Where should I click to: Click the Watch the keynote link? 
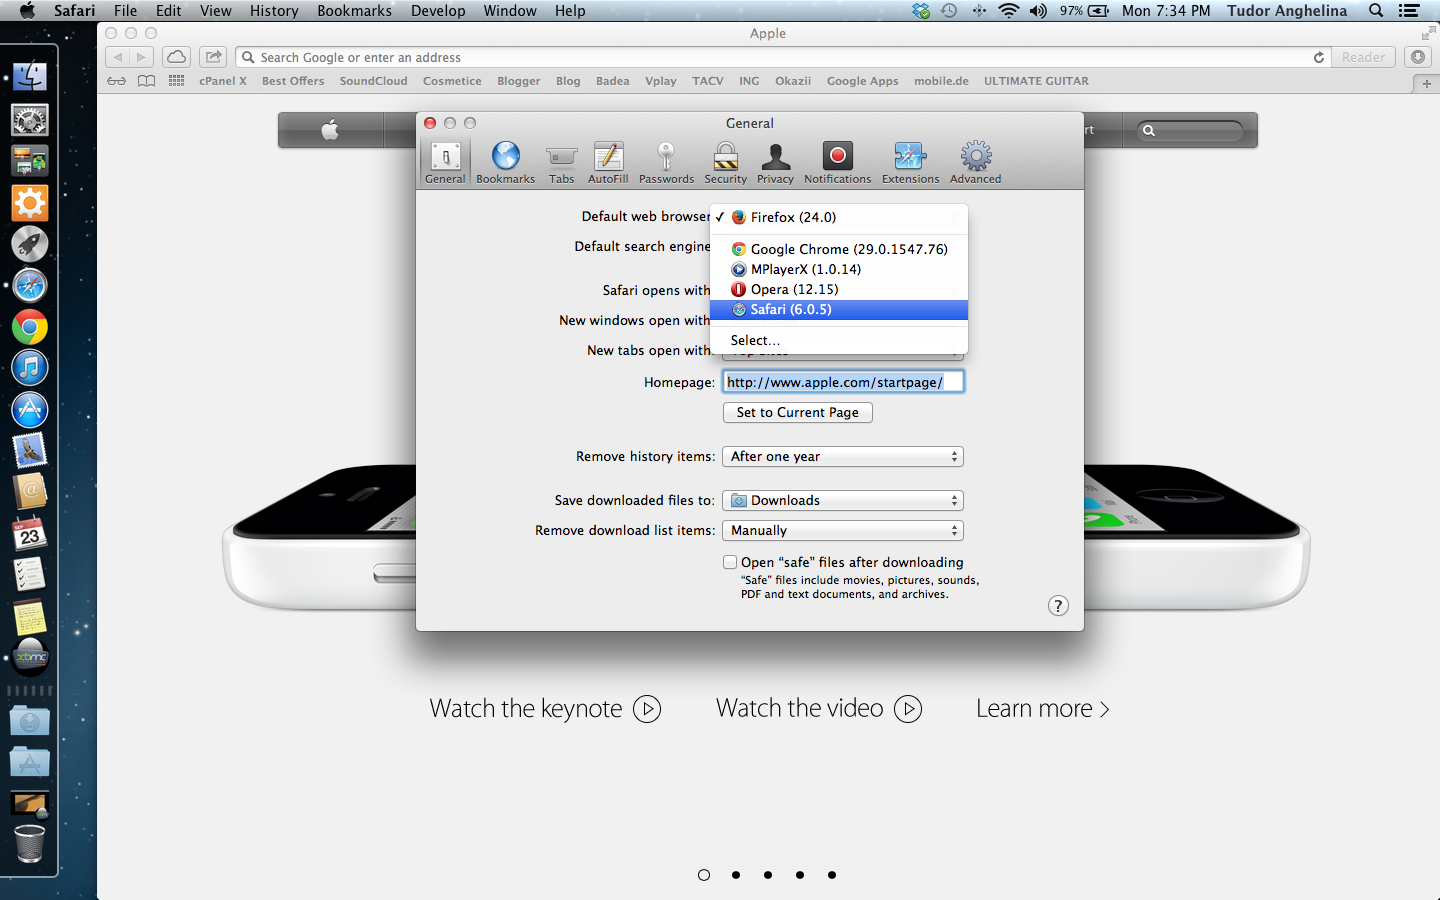point(545,709)
